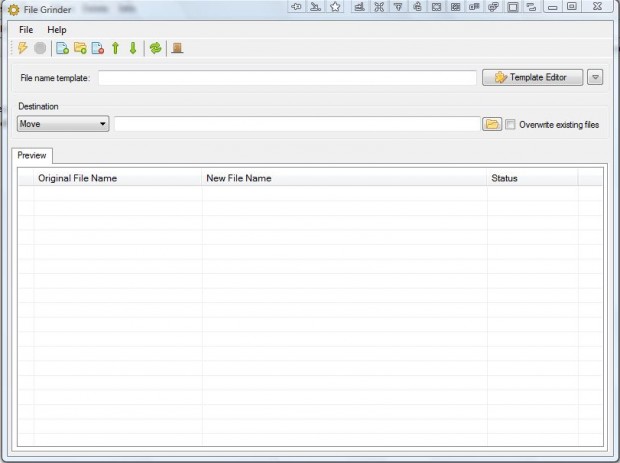Close the File Grinder window

(597, 7)
